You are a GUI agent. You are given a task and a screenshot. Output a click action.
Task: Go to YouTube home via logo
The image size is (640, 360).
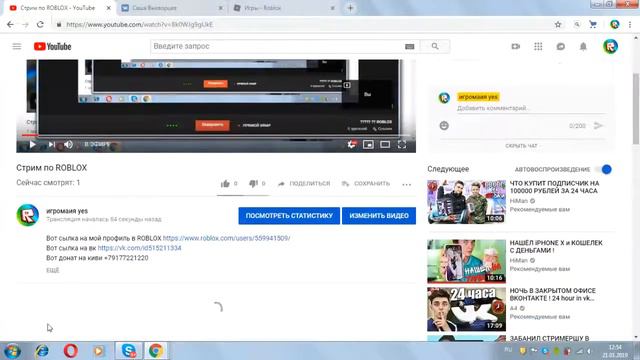52,47
